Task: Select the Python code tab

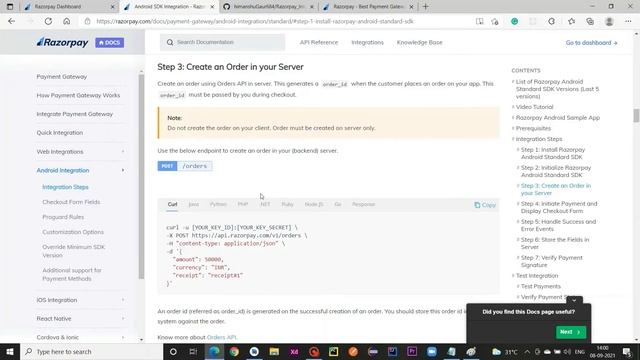Action: click(218, 204)
